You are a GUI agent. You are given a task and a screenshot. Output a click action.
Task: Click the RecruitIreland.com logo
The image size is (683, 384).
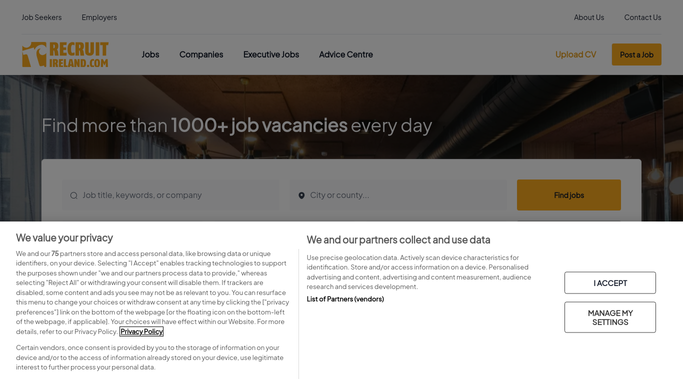coord(65,54)
